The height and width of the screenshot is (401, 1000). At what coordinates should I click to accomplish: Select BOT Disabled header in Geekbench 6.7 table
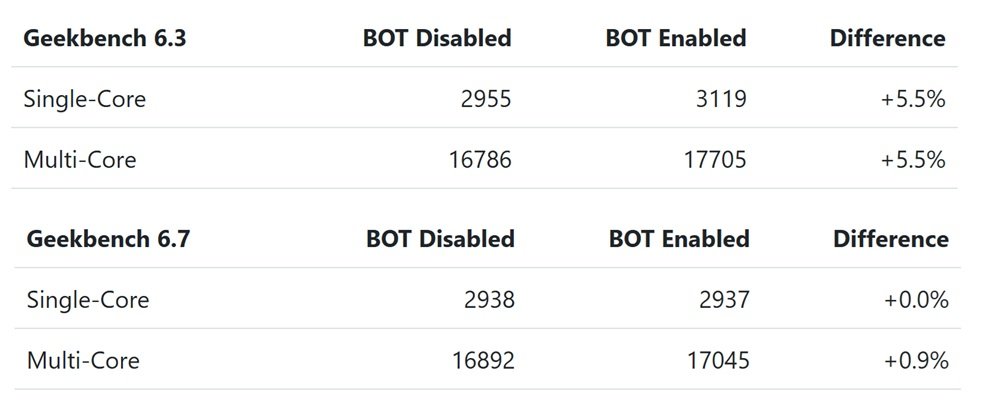(x=441, y=240)
